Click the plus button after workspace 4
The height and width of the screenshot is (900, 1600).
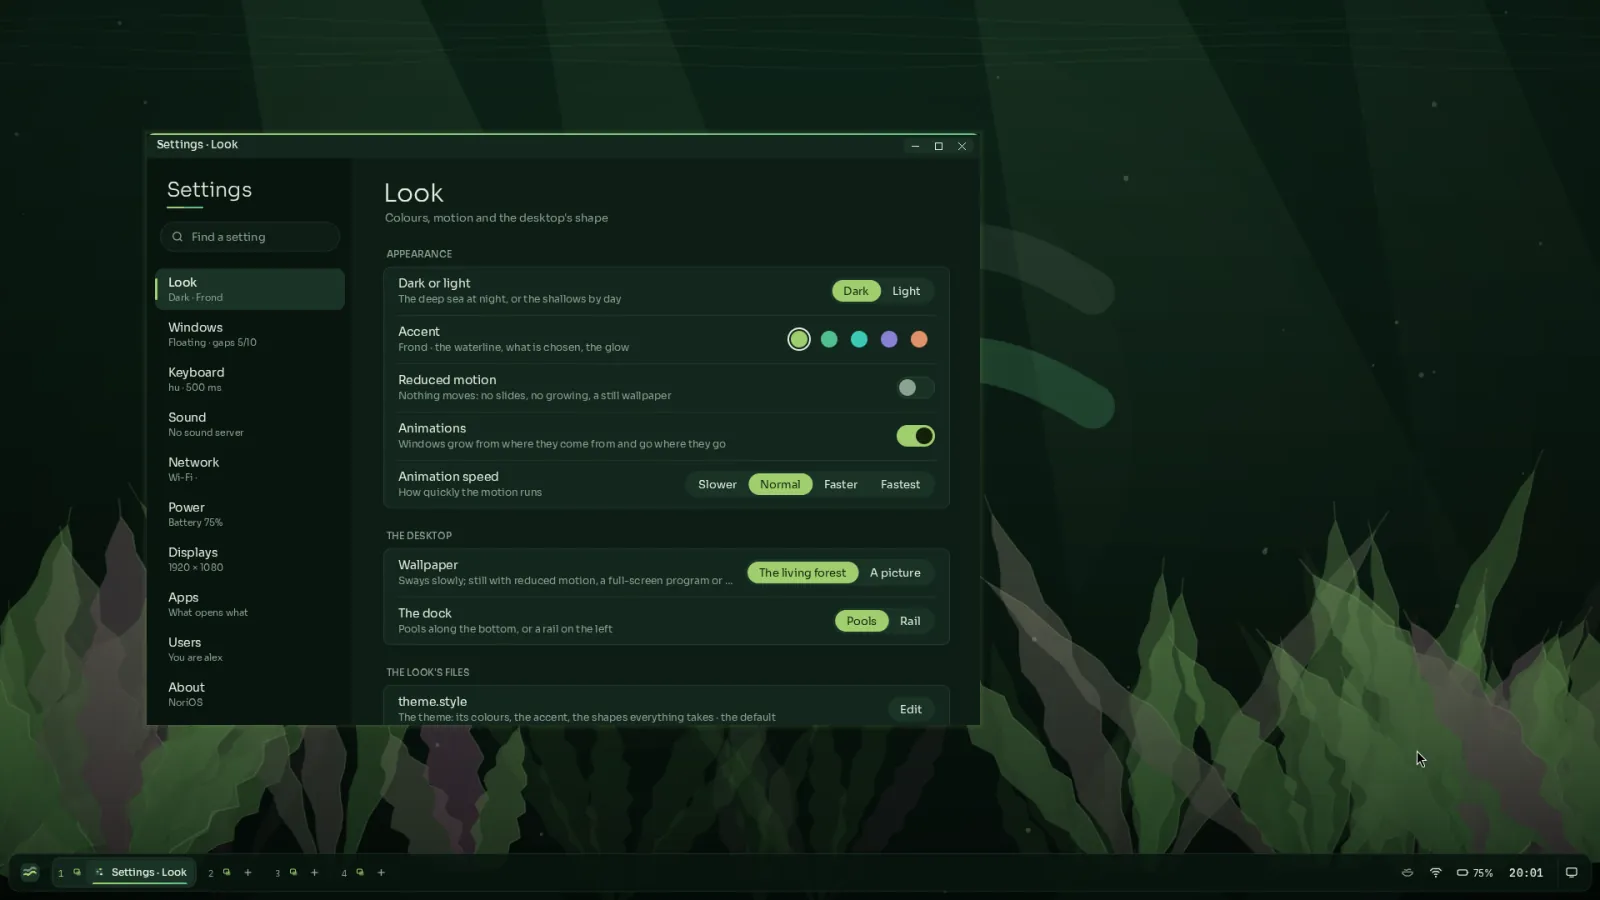click(x=381, y=873)
